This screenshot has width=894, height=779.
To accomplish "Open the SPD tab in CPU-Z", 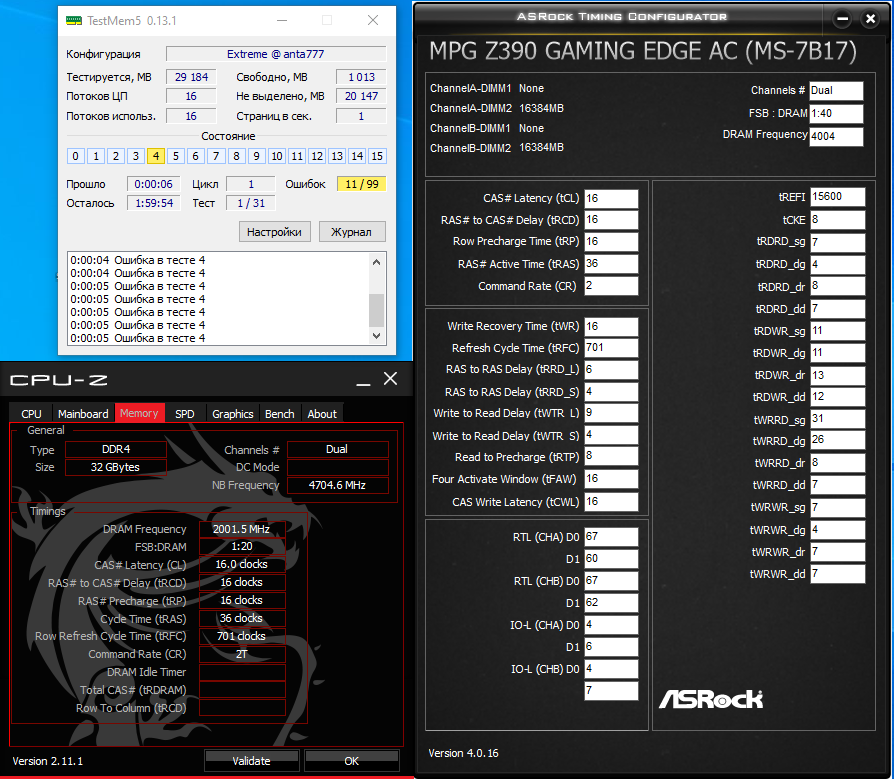I will point(184,414).
